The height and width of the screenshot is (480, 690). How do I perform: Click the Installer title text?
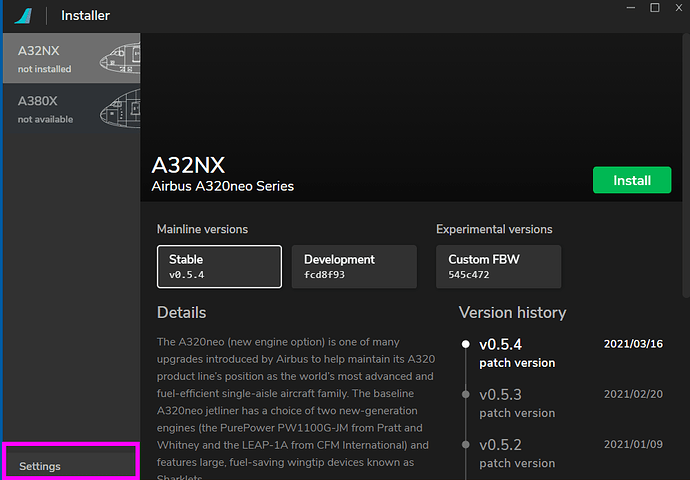pos(85,16)
